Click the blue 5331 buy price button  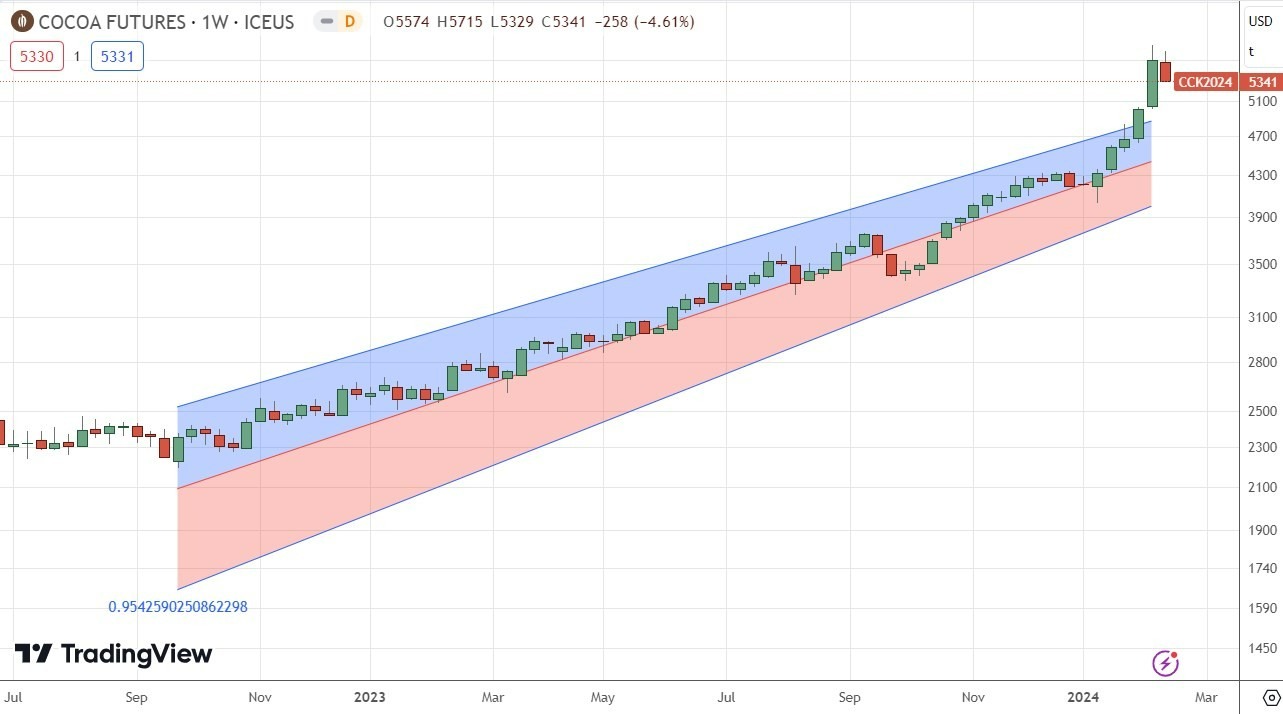pos(117,56)
